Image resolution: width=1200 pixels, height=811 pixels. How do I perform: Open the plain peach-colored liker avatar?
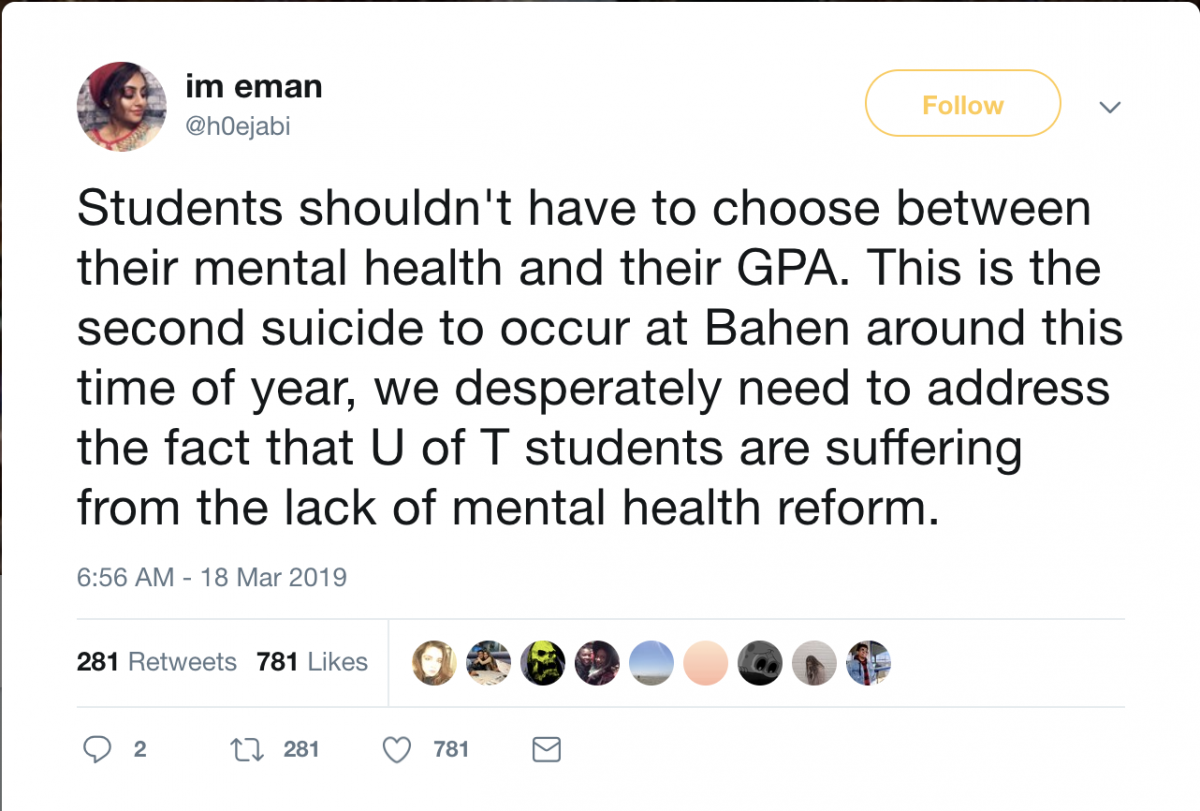[705, 662]
